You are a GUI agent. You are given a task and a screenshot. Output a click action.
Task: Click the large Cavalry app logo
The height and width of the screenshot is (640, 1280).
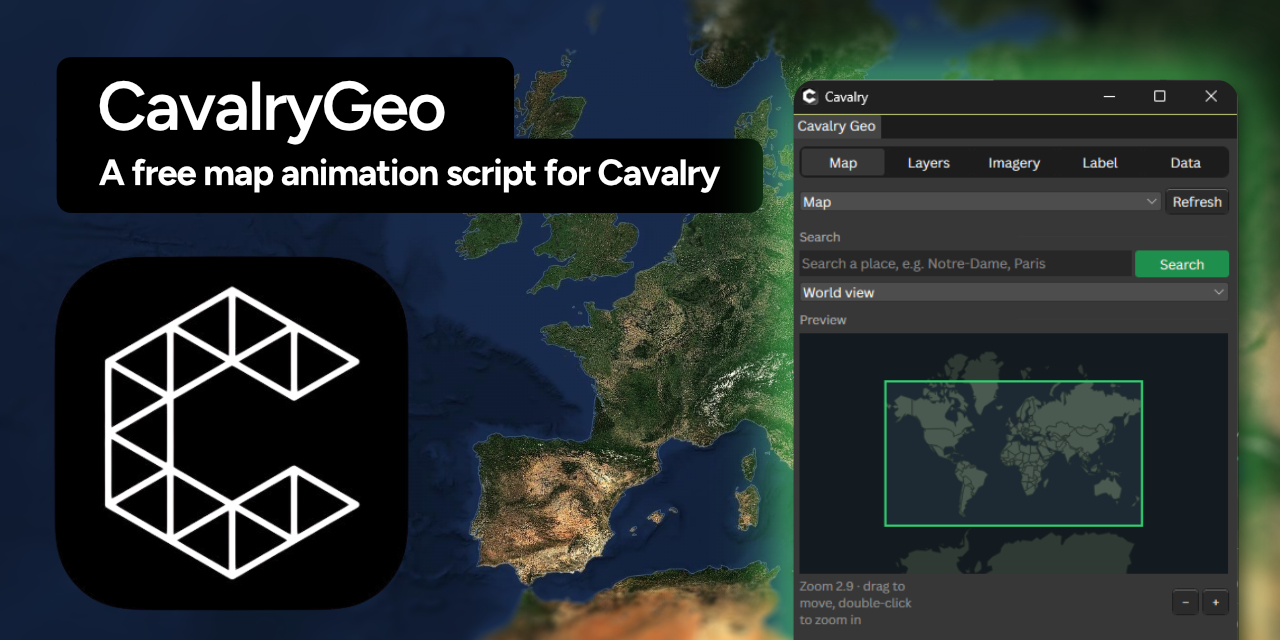231,433
